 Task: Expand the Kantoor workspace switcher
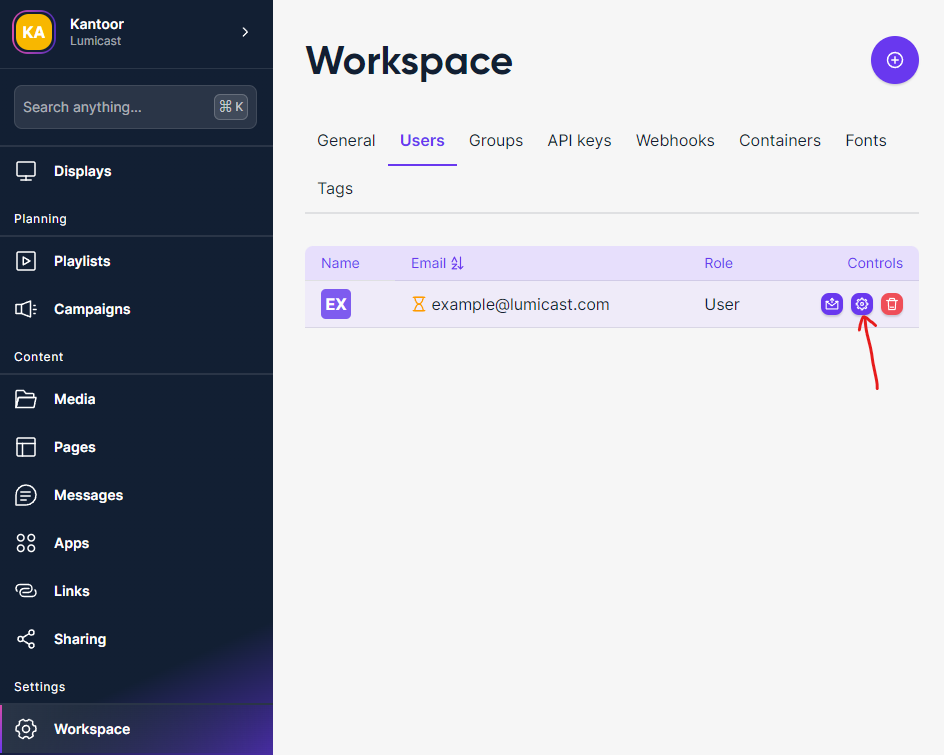click(245, 31)
